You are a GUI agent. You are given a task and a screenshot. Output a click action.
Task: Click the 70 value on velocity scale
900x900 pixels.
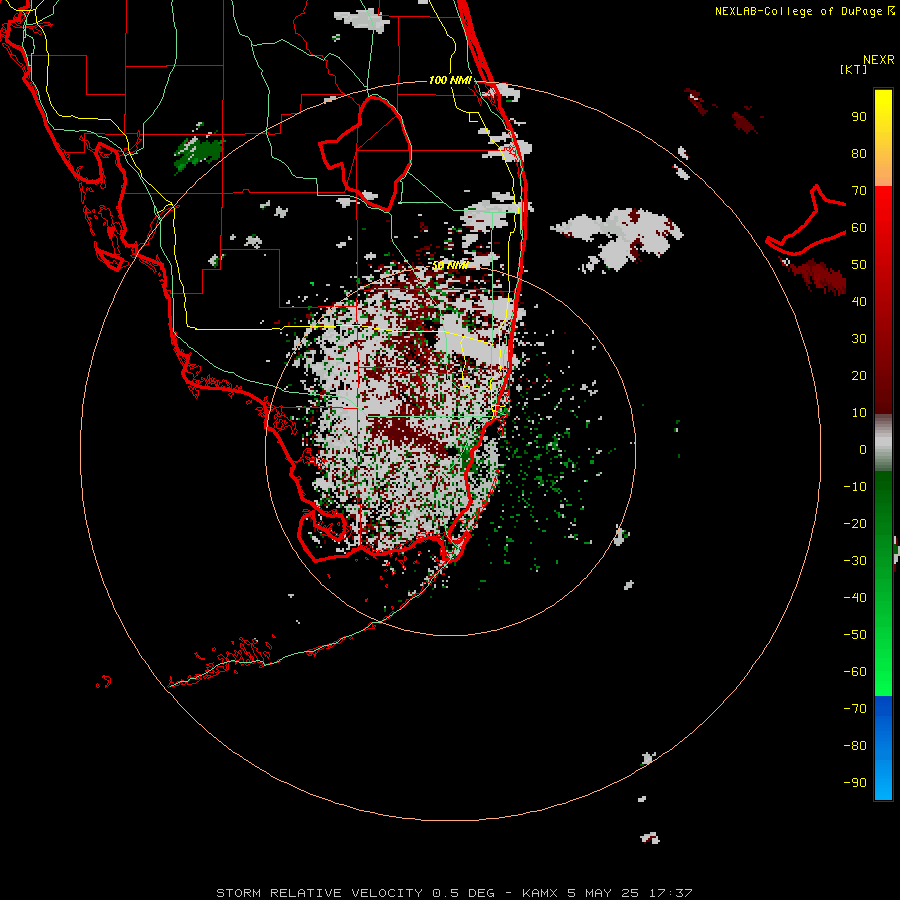[859, 191]
